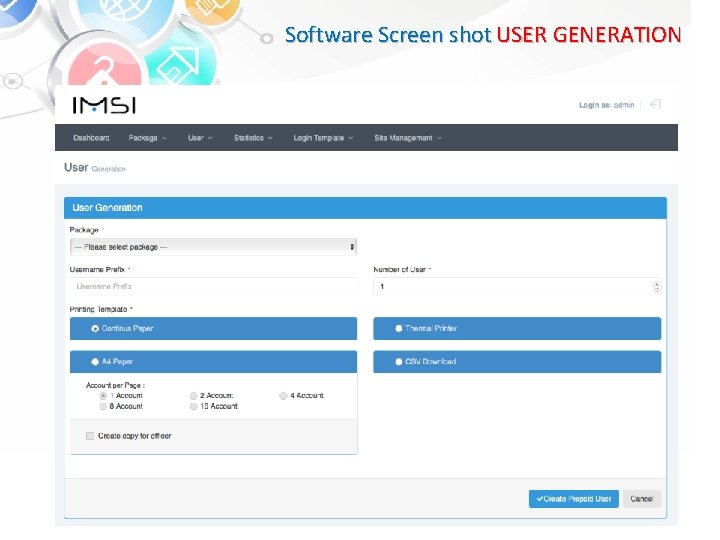
Task: Click the 'Printing Template' label
Action: tap(98, 309)
